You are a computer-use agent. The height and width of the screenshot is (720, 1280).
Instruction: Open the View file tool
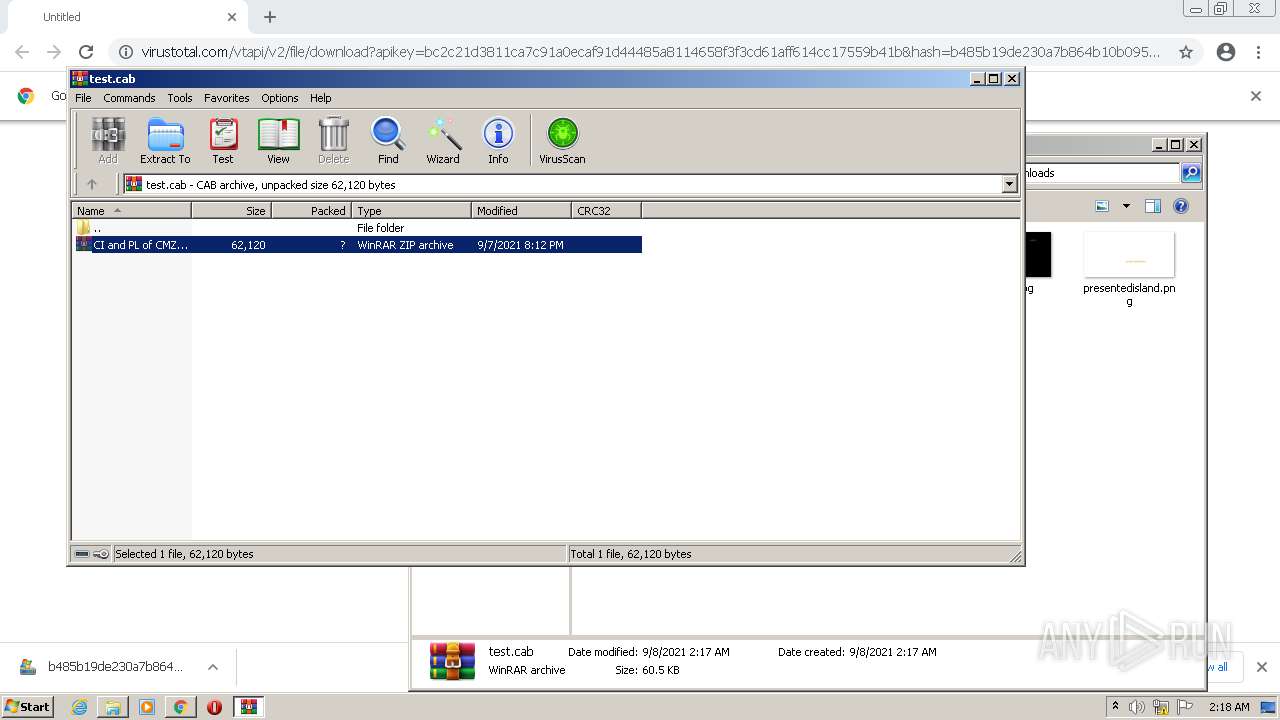coord(278,141)
